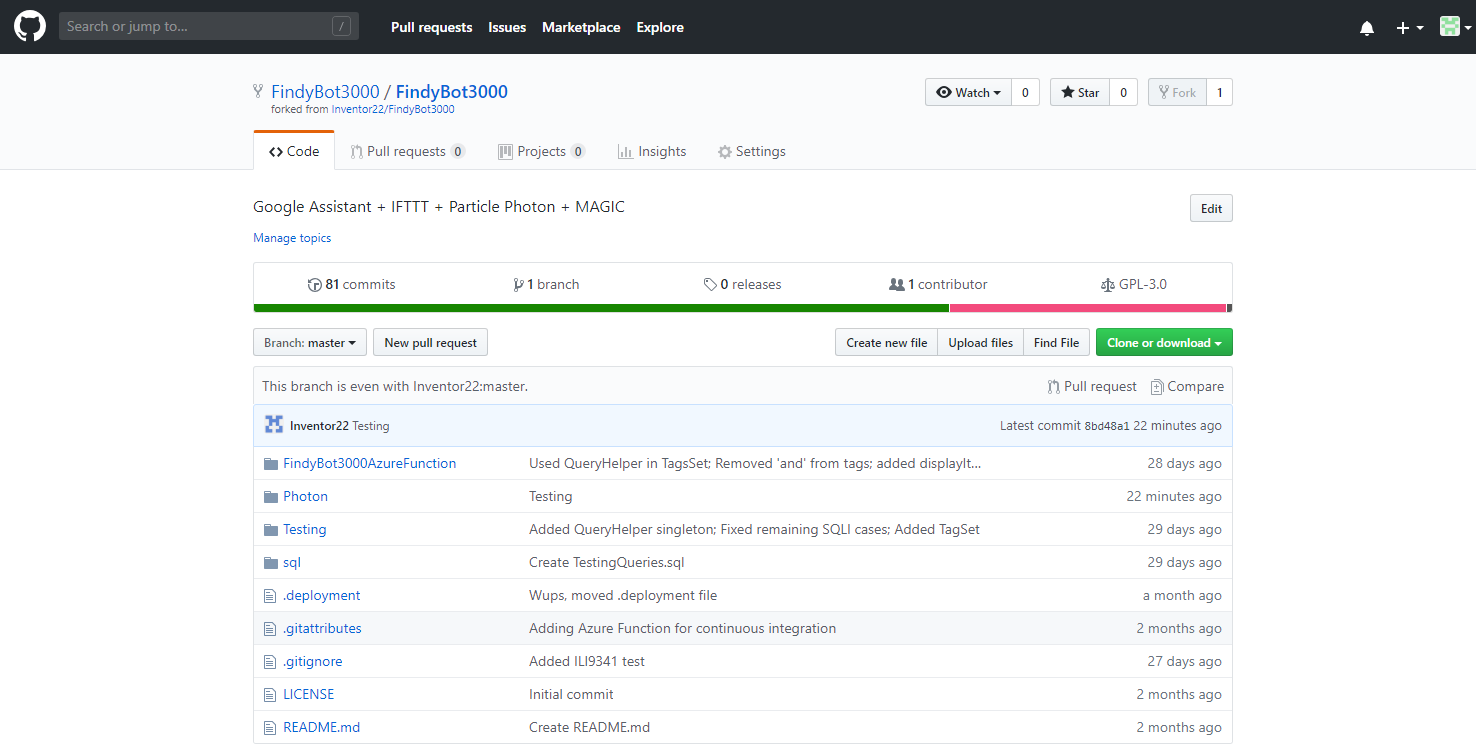This screenshot has width=1476, height=749.
Task: Click the Fork button
Action: click(x=1177, y=92)
